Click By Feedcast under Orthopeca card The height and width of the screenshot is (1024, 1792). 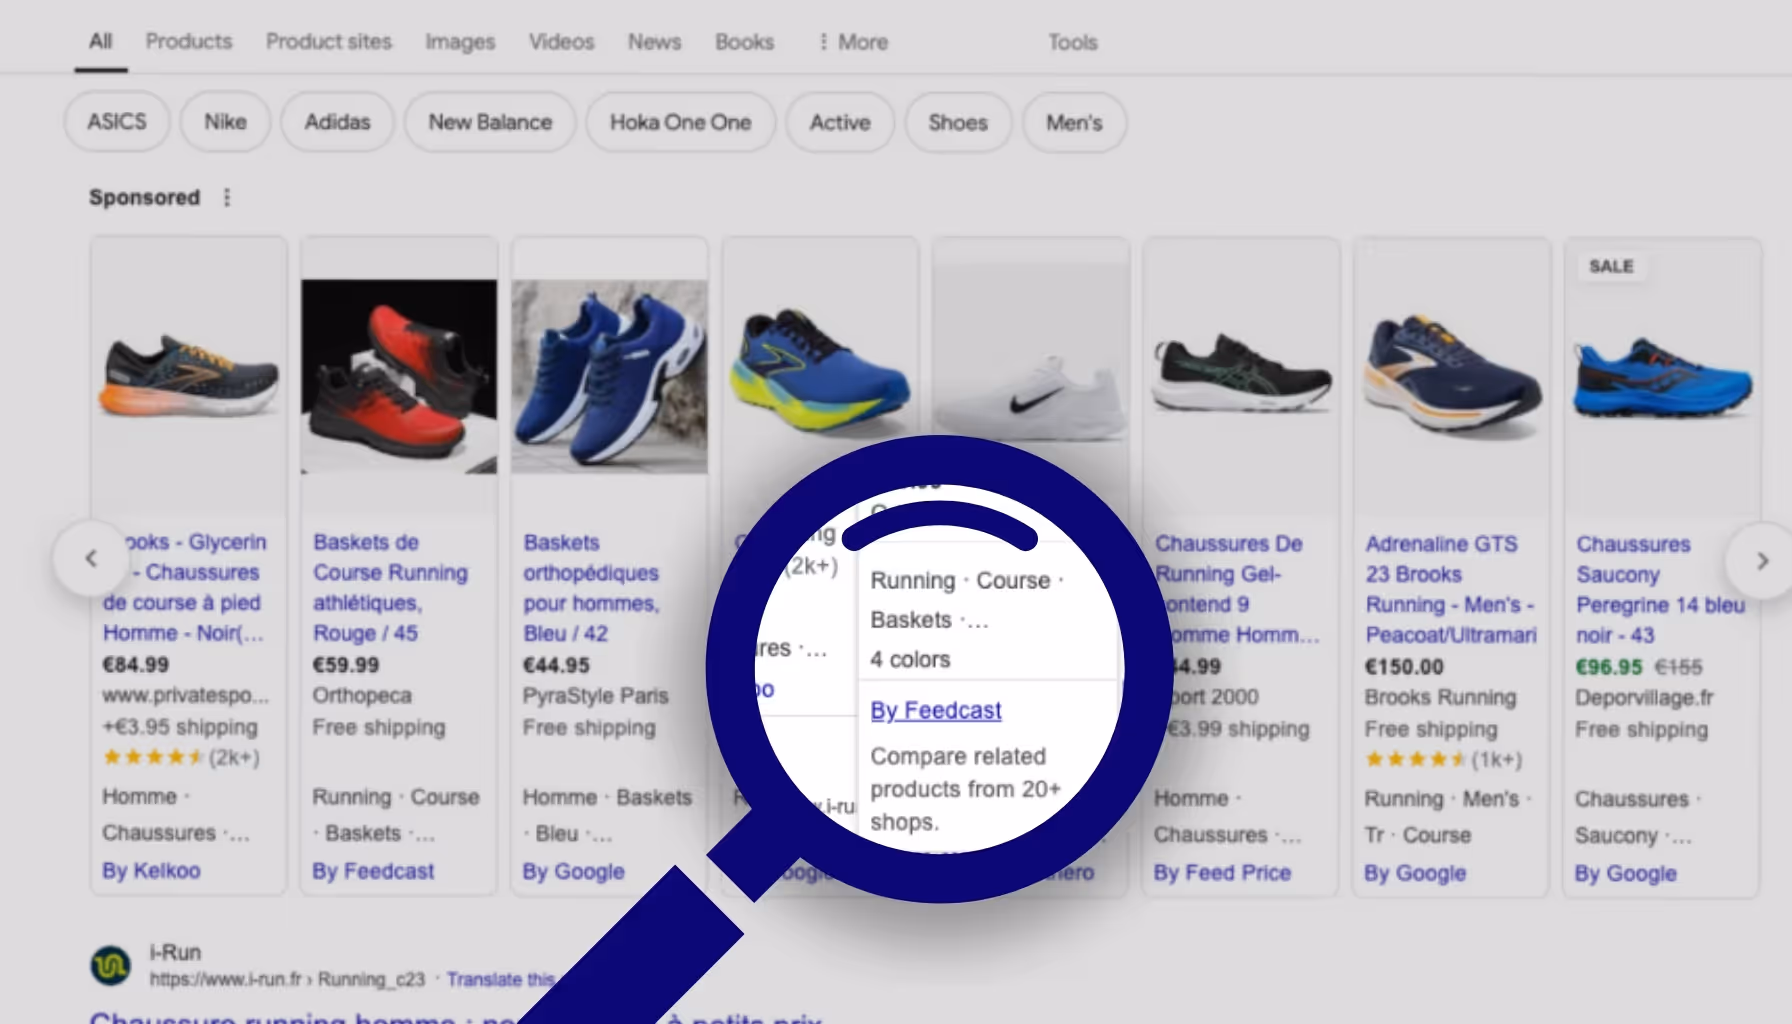[x=373, y=871]
